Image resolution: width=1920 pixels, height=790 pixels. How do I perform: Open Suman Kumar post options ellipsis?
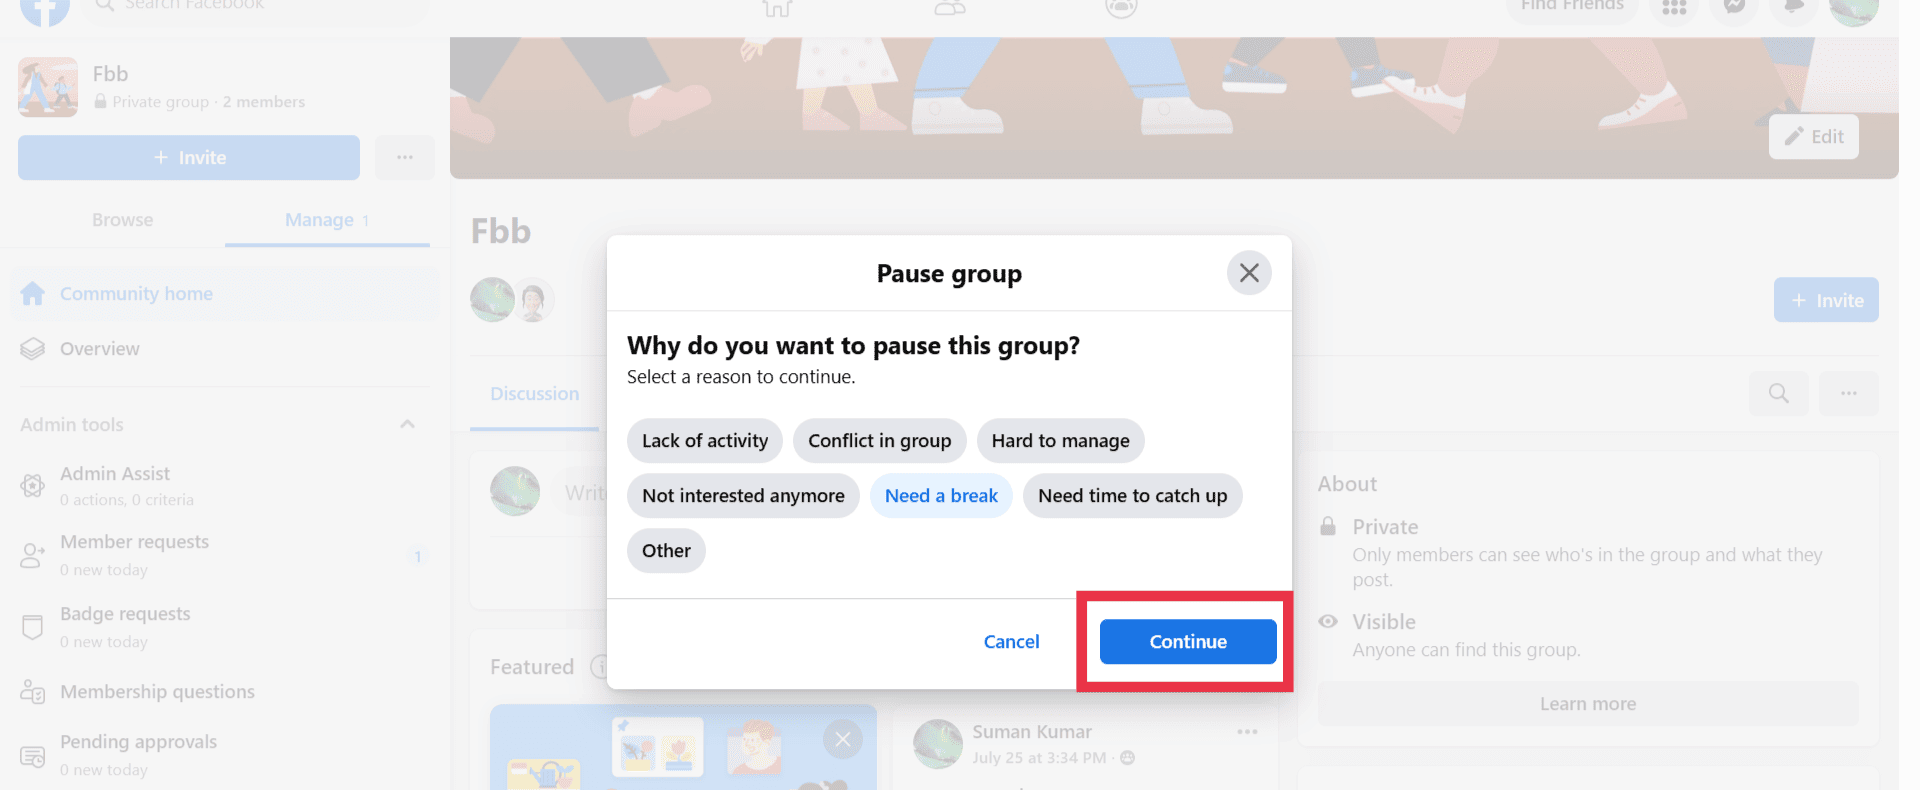point(1247,732)
